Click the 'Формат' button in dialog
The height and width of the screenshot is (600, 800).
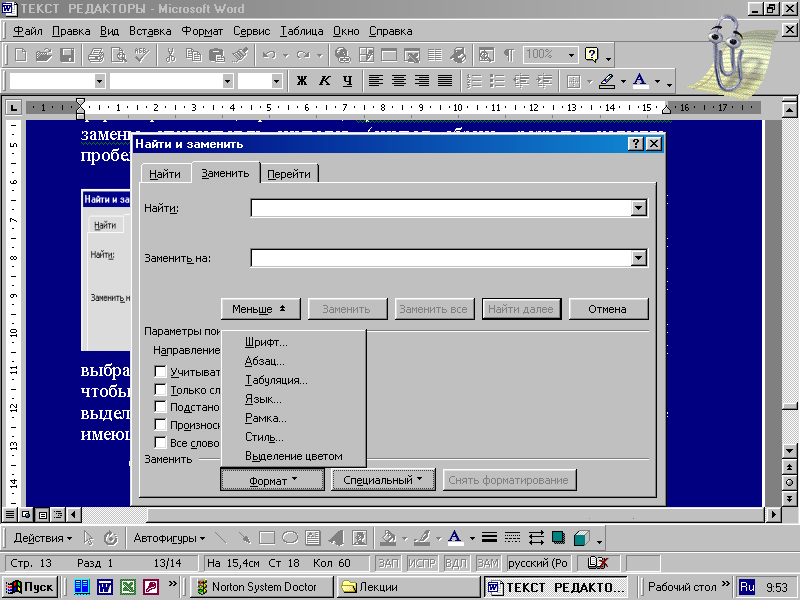click(272, 480)
